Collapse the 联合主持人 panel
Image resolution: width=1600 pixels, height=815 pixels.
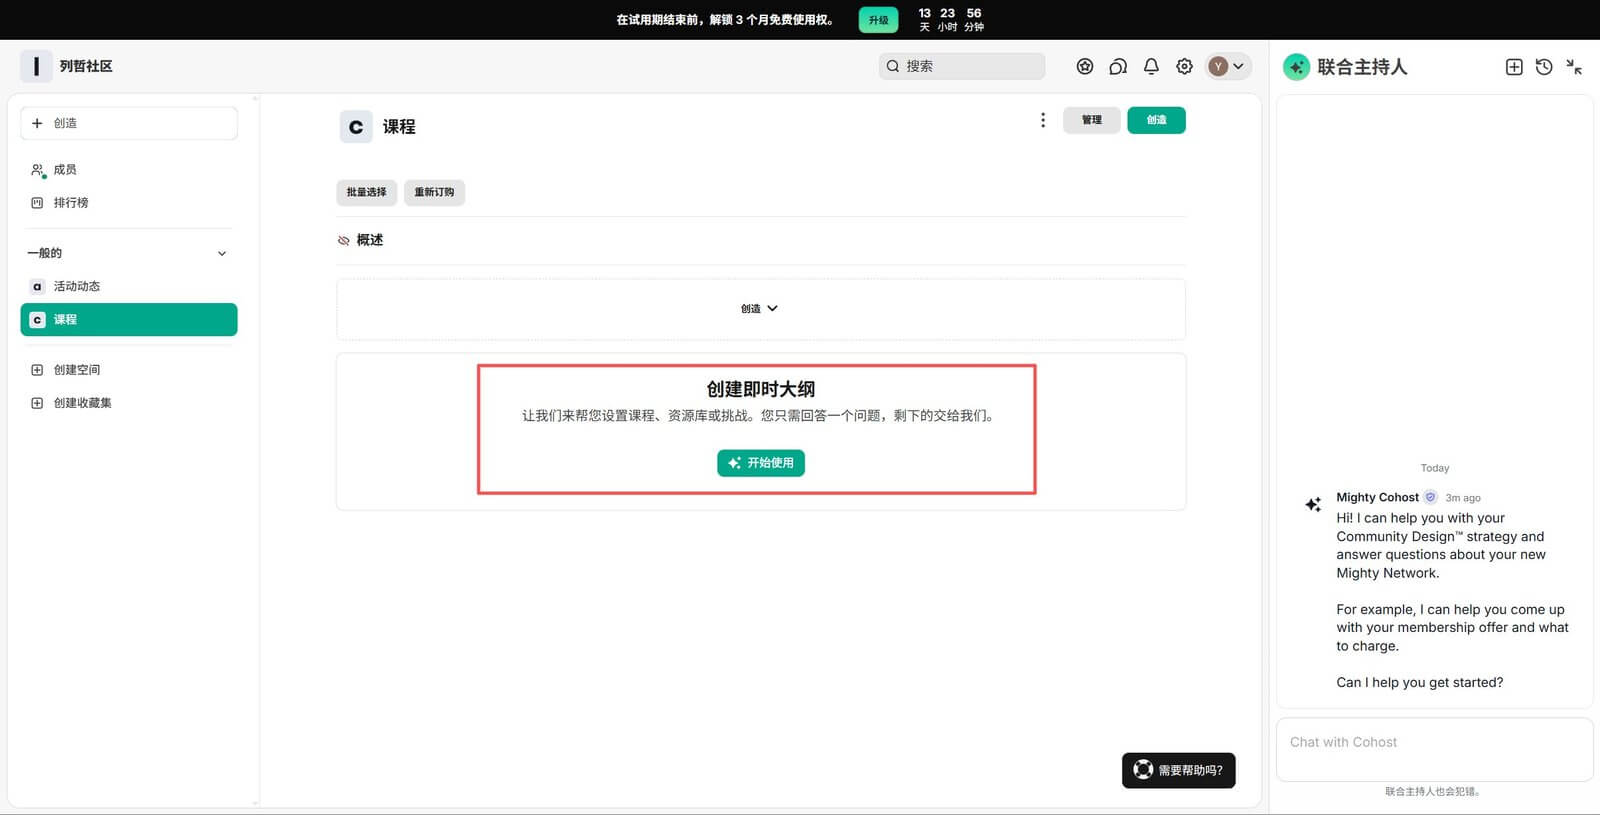[x=1574, y=67]
